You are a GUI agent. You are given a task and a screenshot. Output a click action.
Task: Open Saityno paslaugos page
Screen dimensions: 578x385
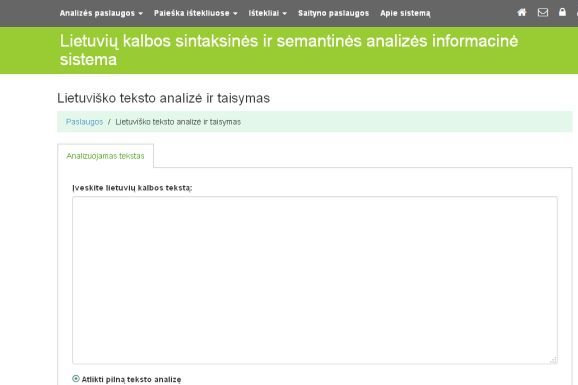point(333,13)
